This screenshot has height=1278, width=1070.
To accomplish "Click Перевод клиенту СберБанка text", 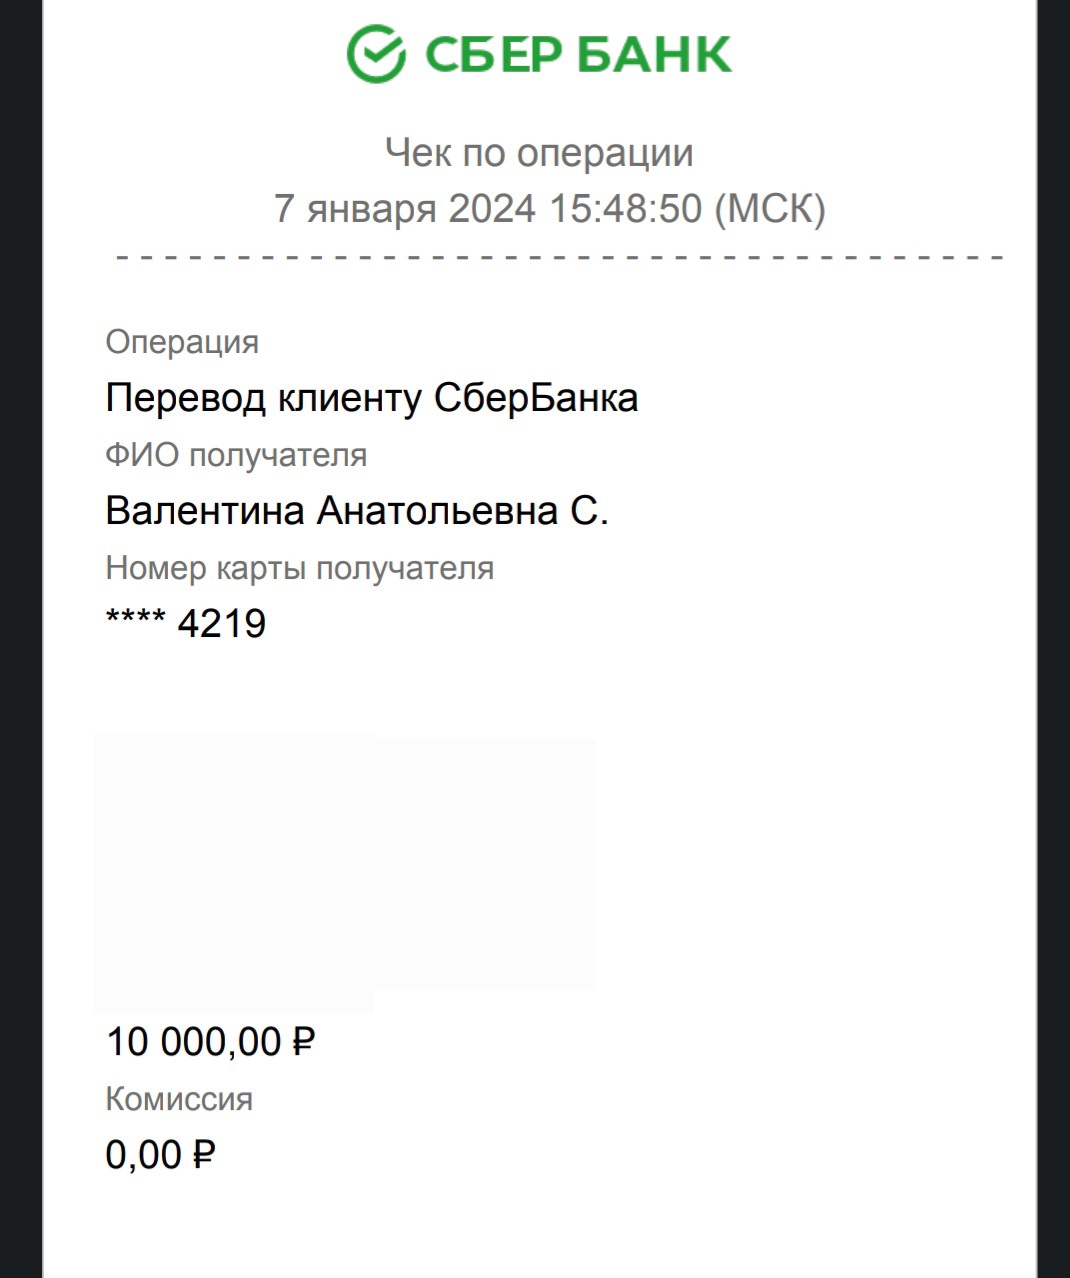I will pos(371,398).
